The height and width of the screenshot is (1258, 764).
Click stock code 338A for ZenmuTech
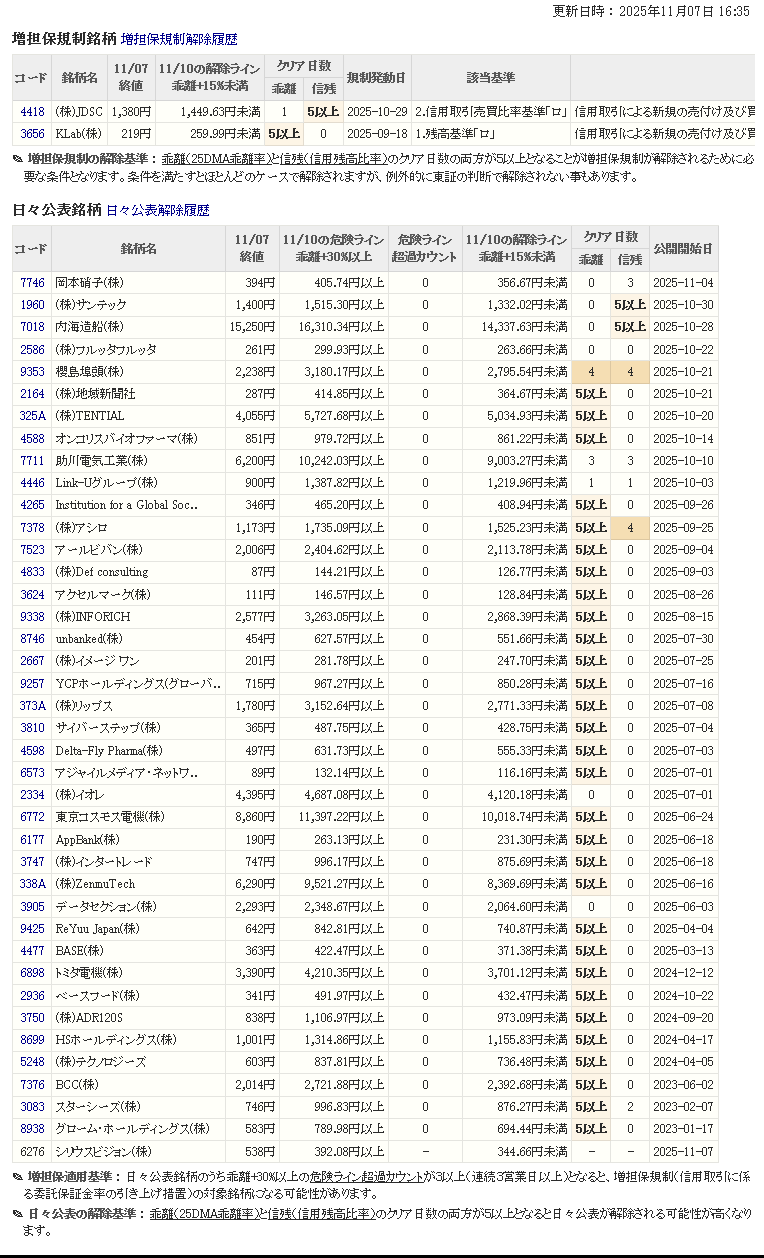pyautogui.click(x=32, y=884)
